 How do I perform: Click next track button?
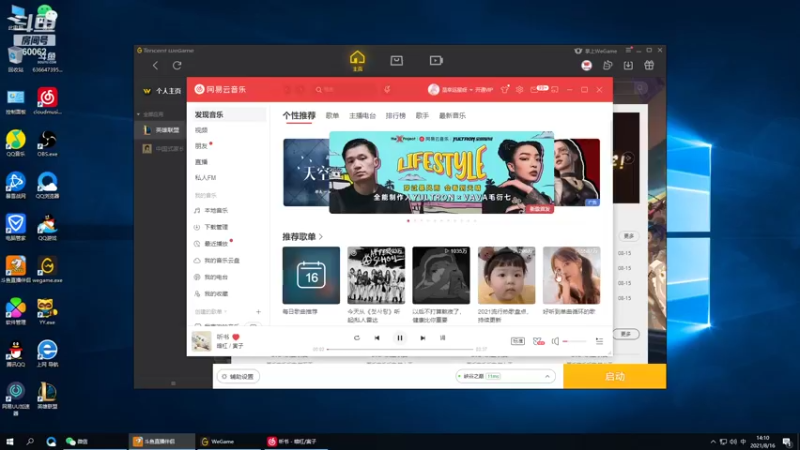click(422, 338)
